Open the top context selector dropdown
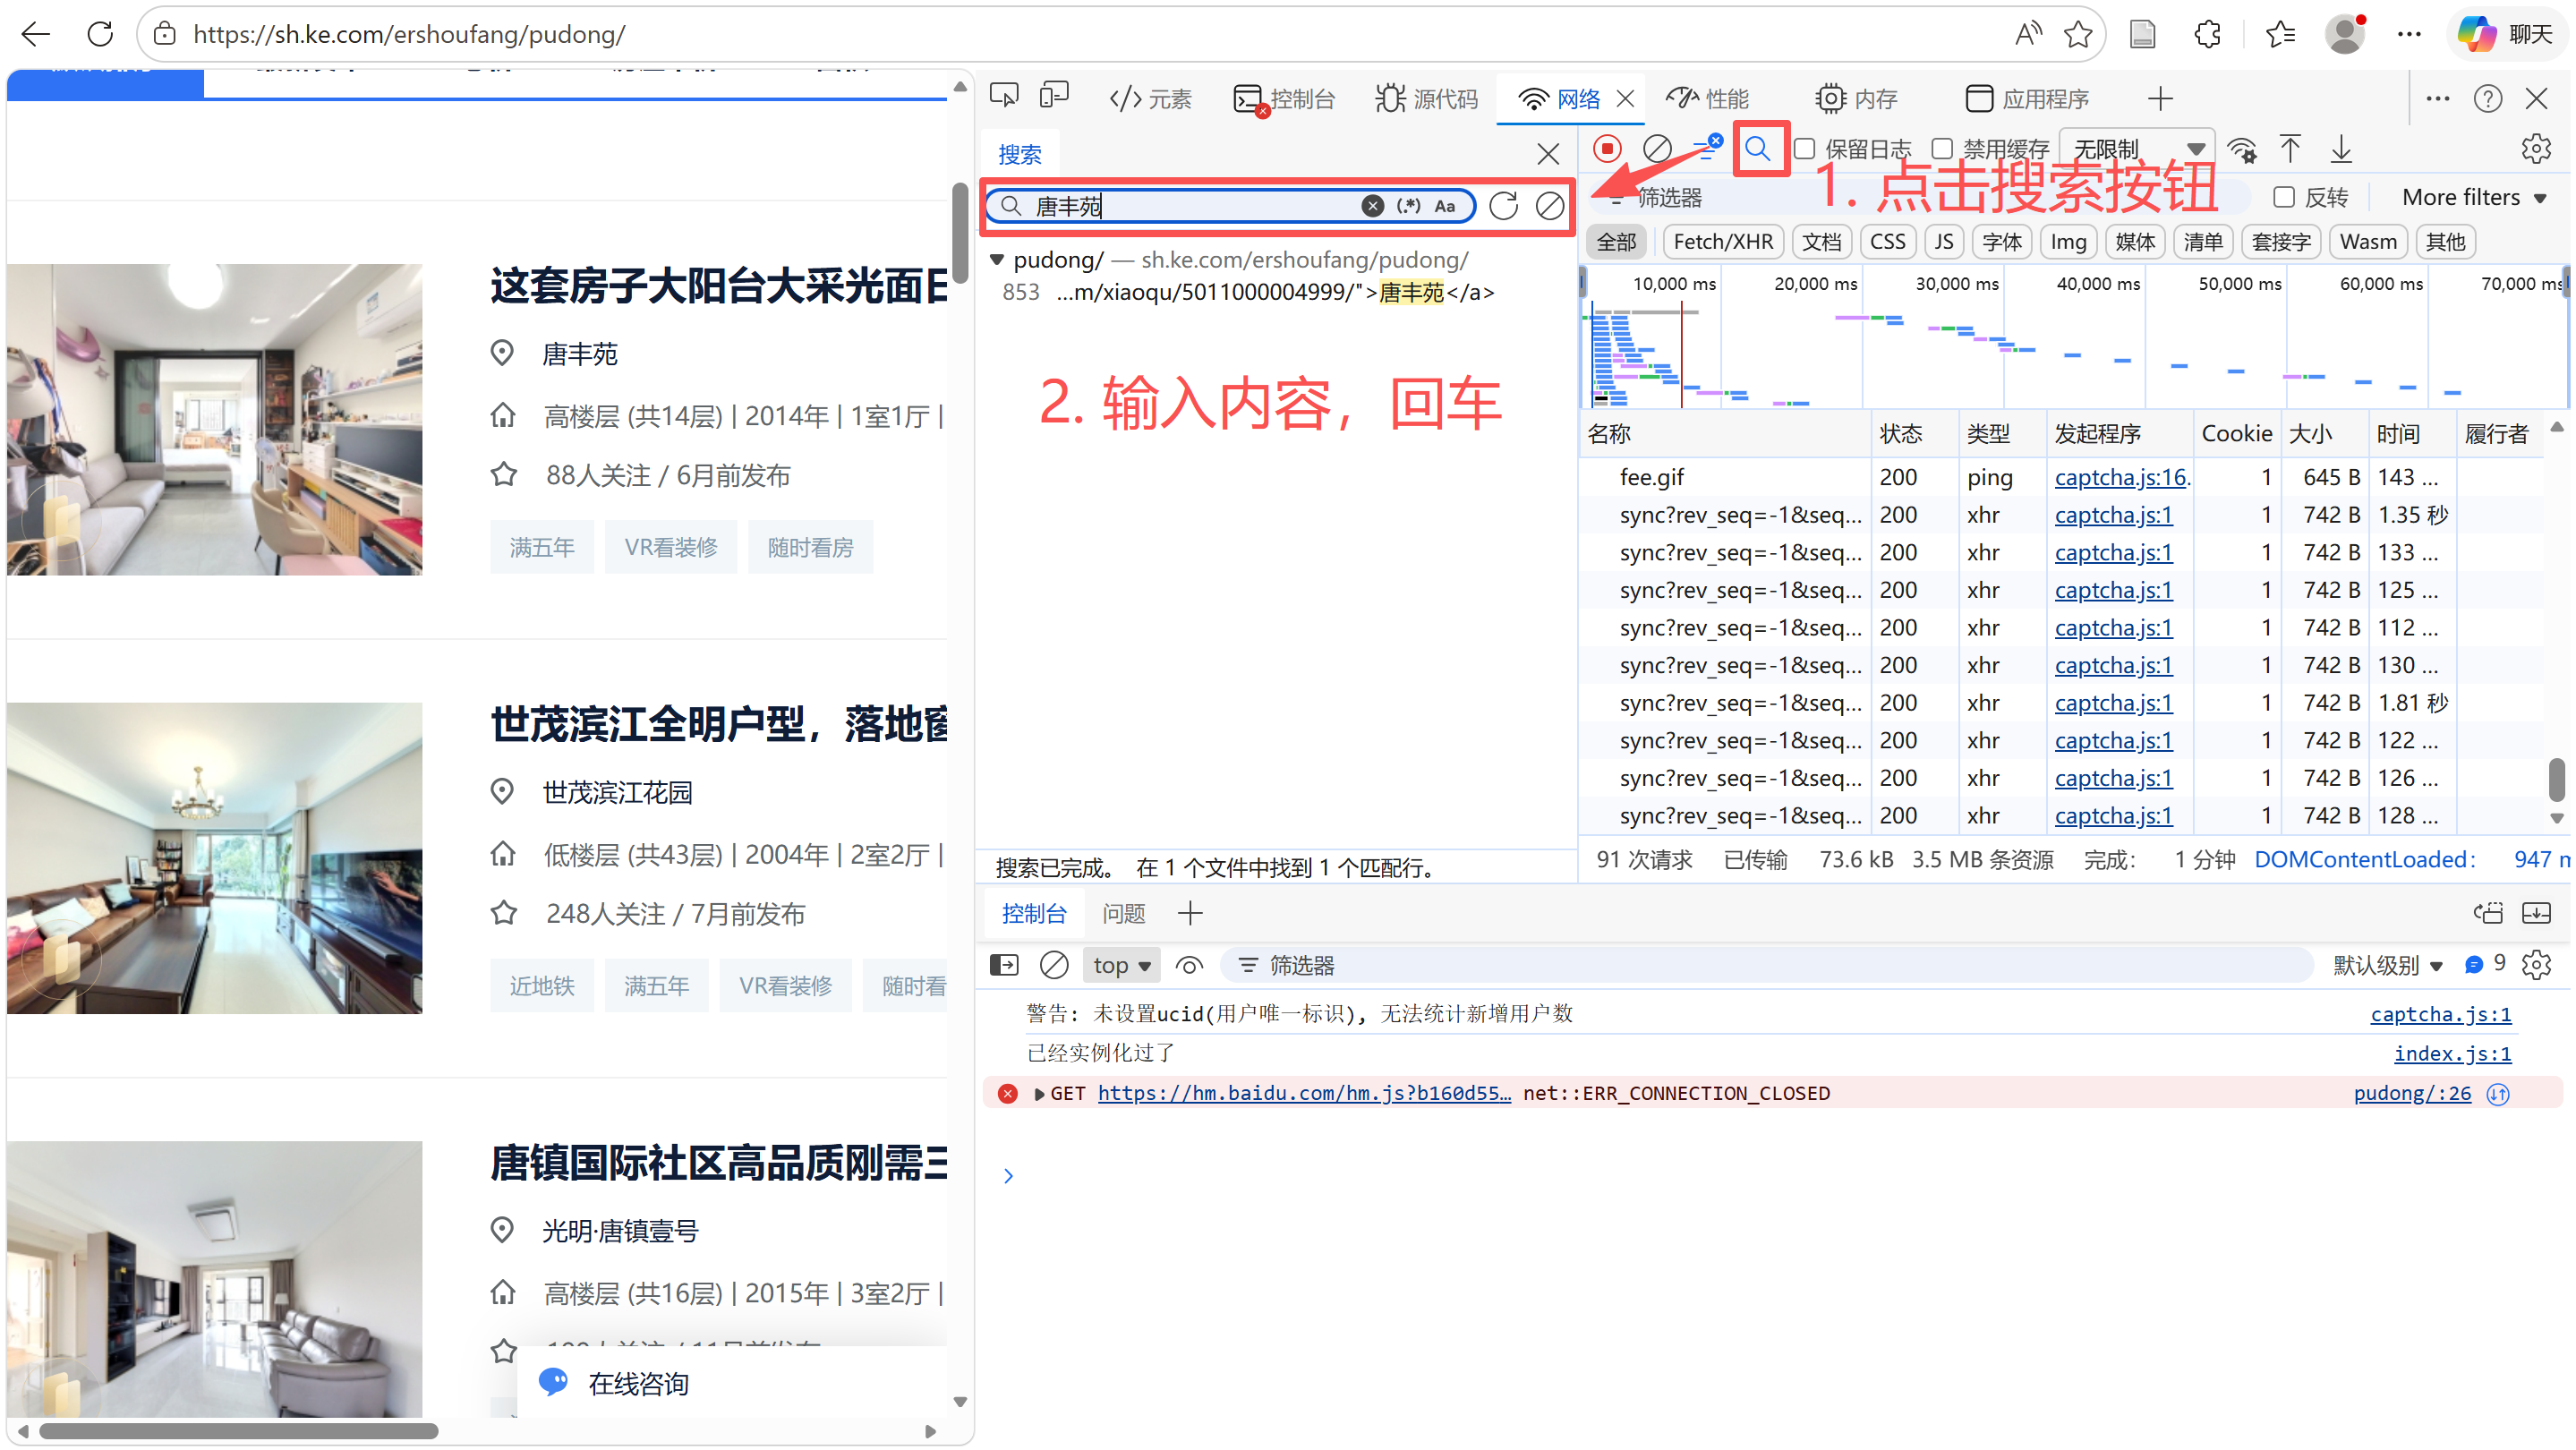This screenshot has height=1450, width=2576. point(1121,965)
